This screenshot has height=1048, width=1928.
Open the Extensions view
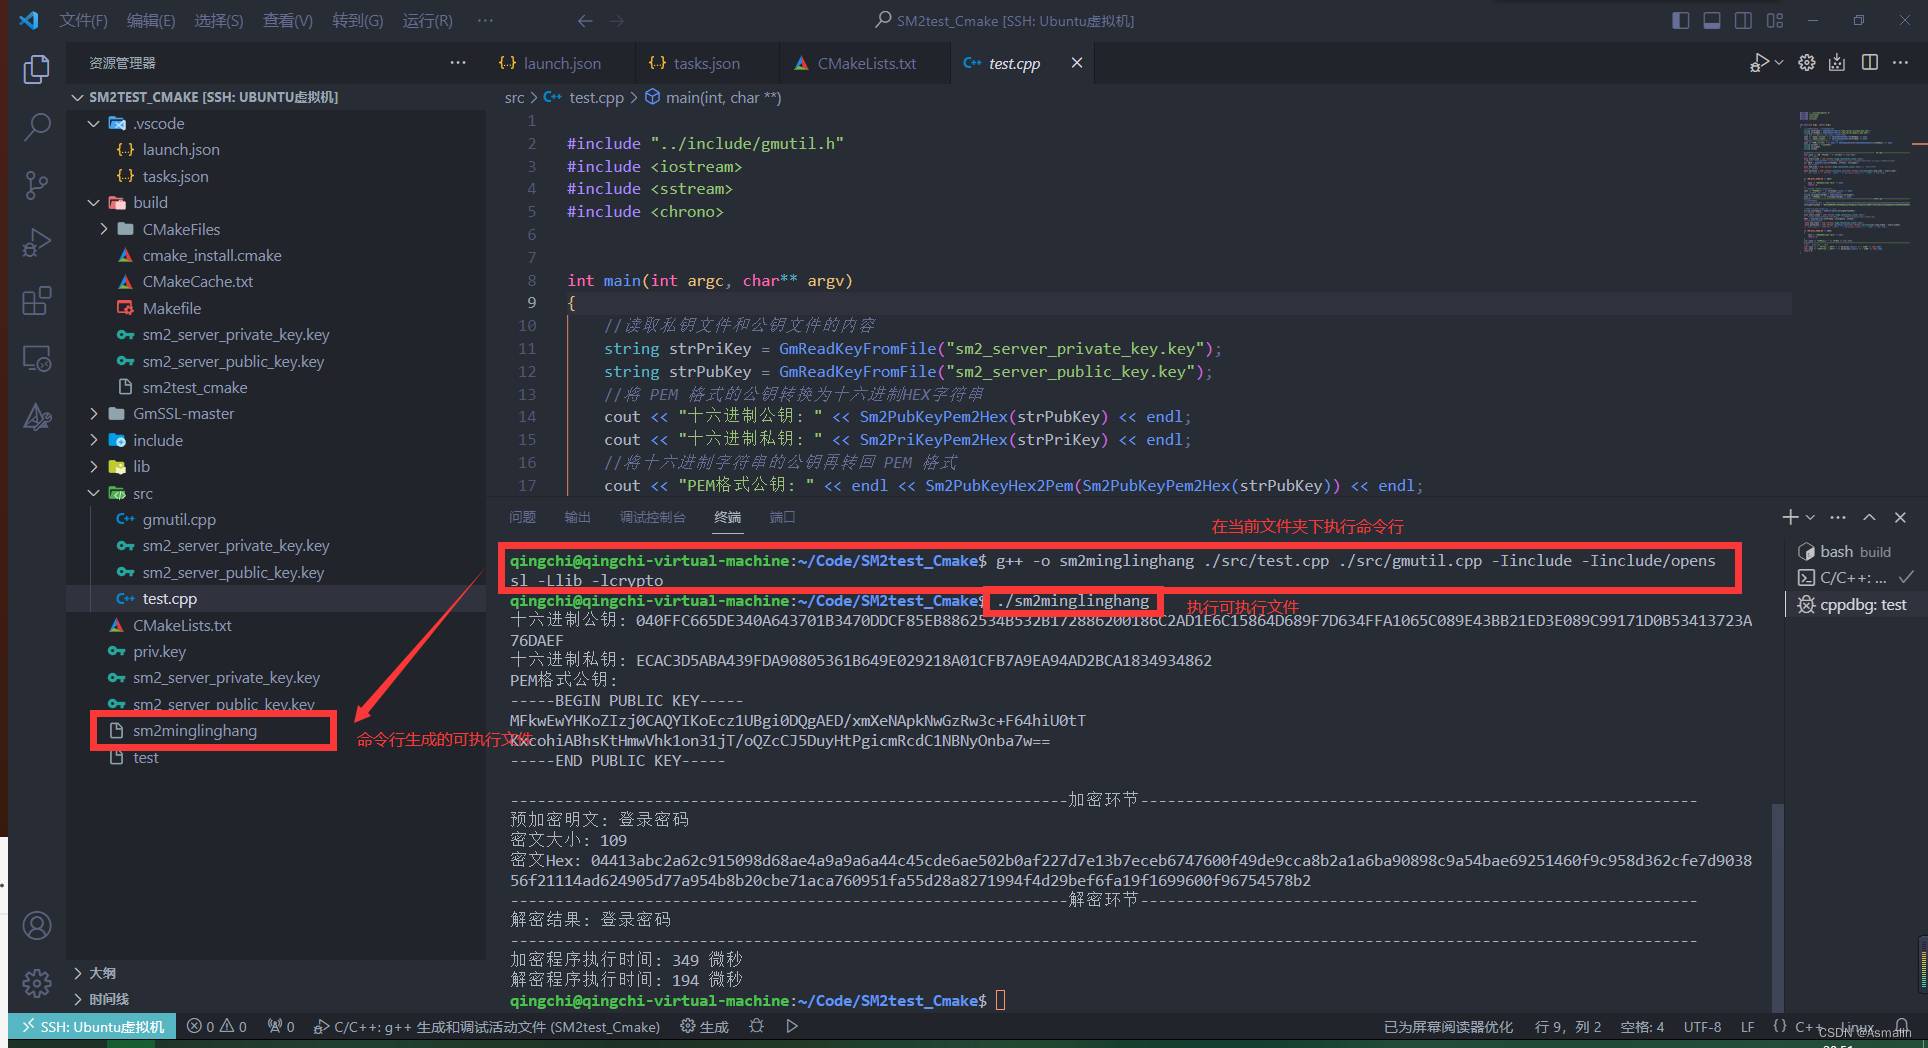[37, 301]
